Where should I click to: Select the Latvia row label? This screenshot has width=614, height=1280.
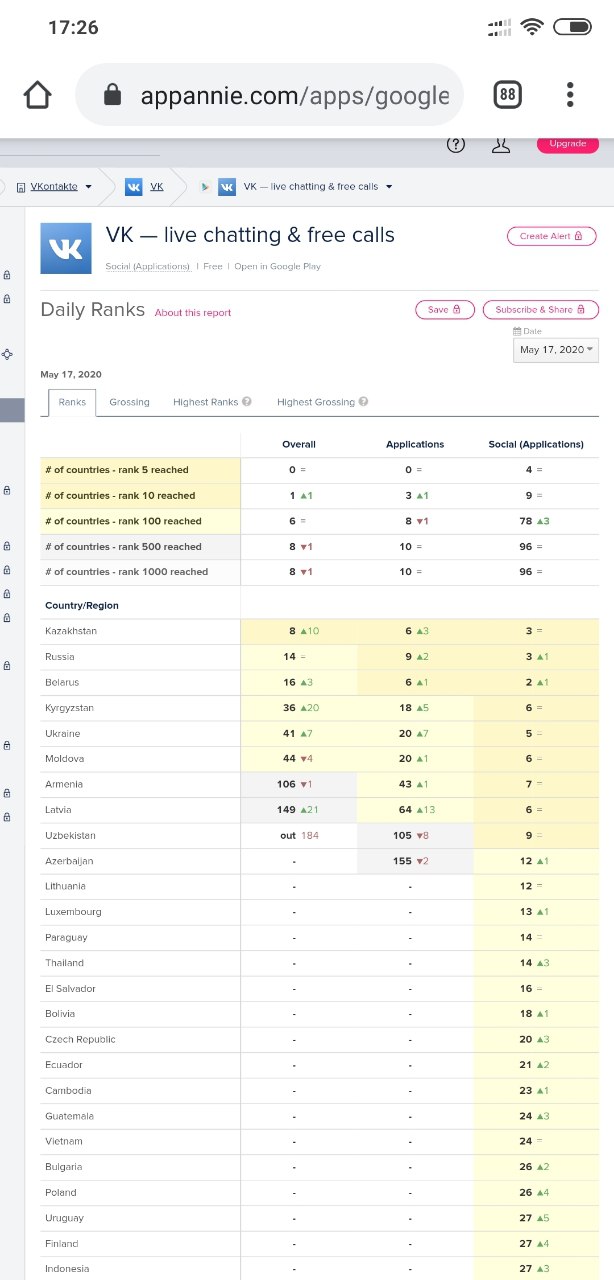click(x=59, y=810)
